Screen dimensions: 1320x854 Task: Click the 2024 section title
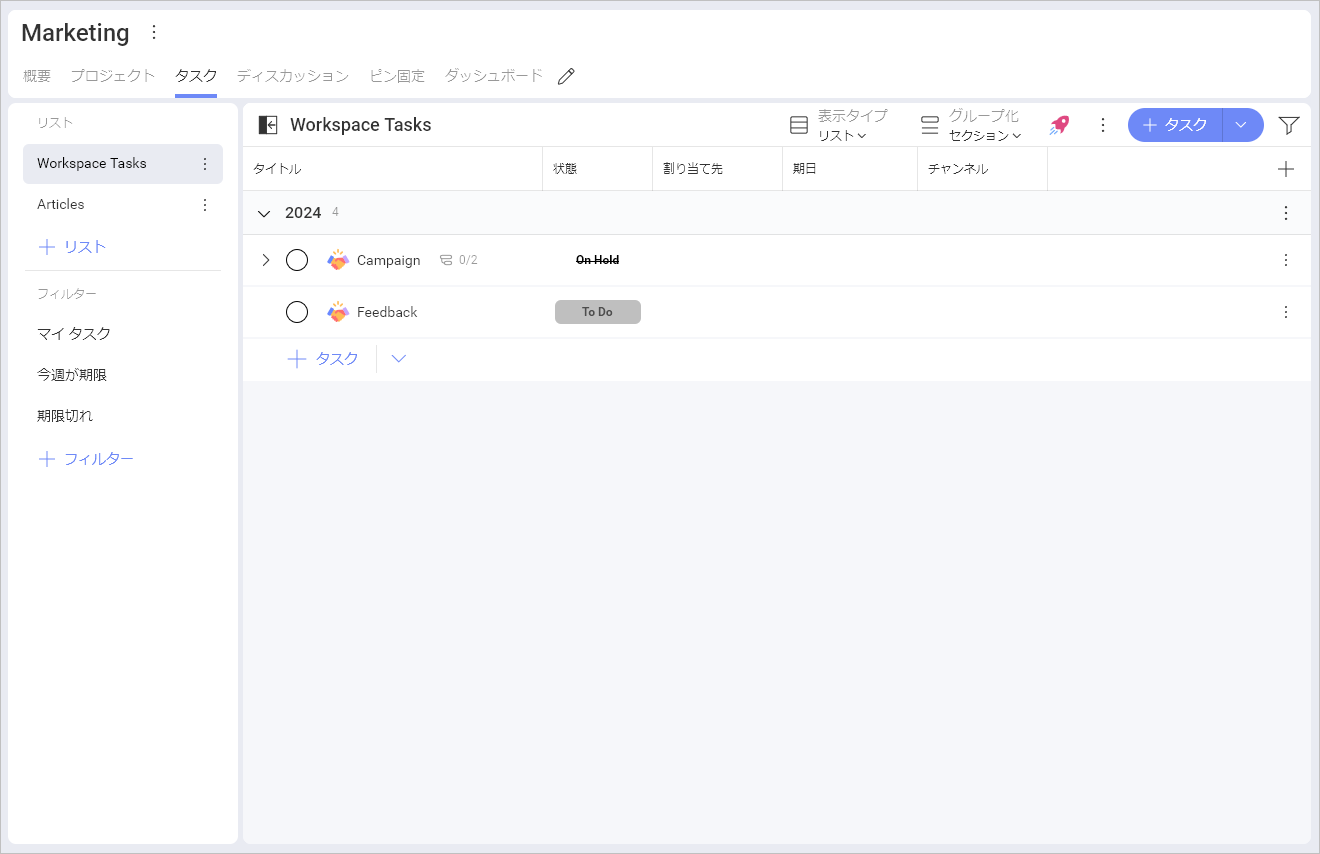(x=303, y=213)
